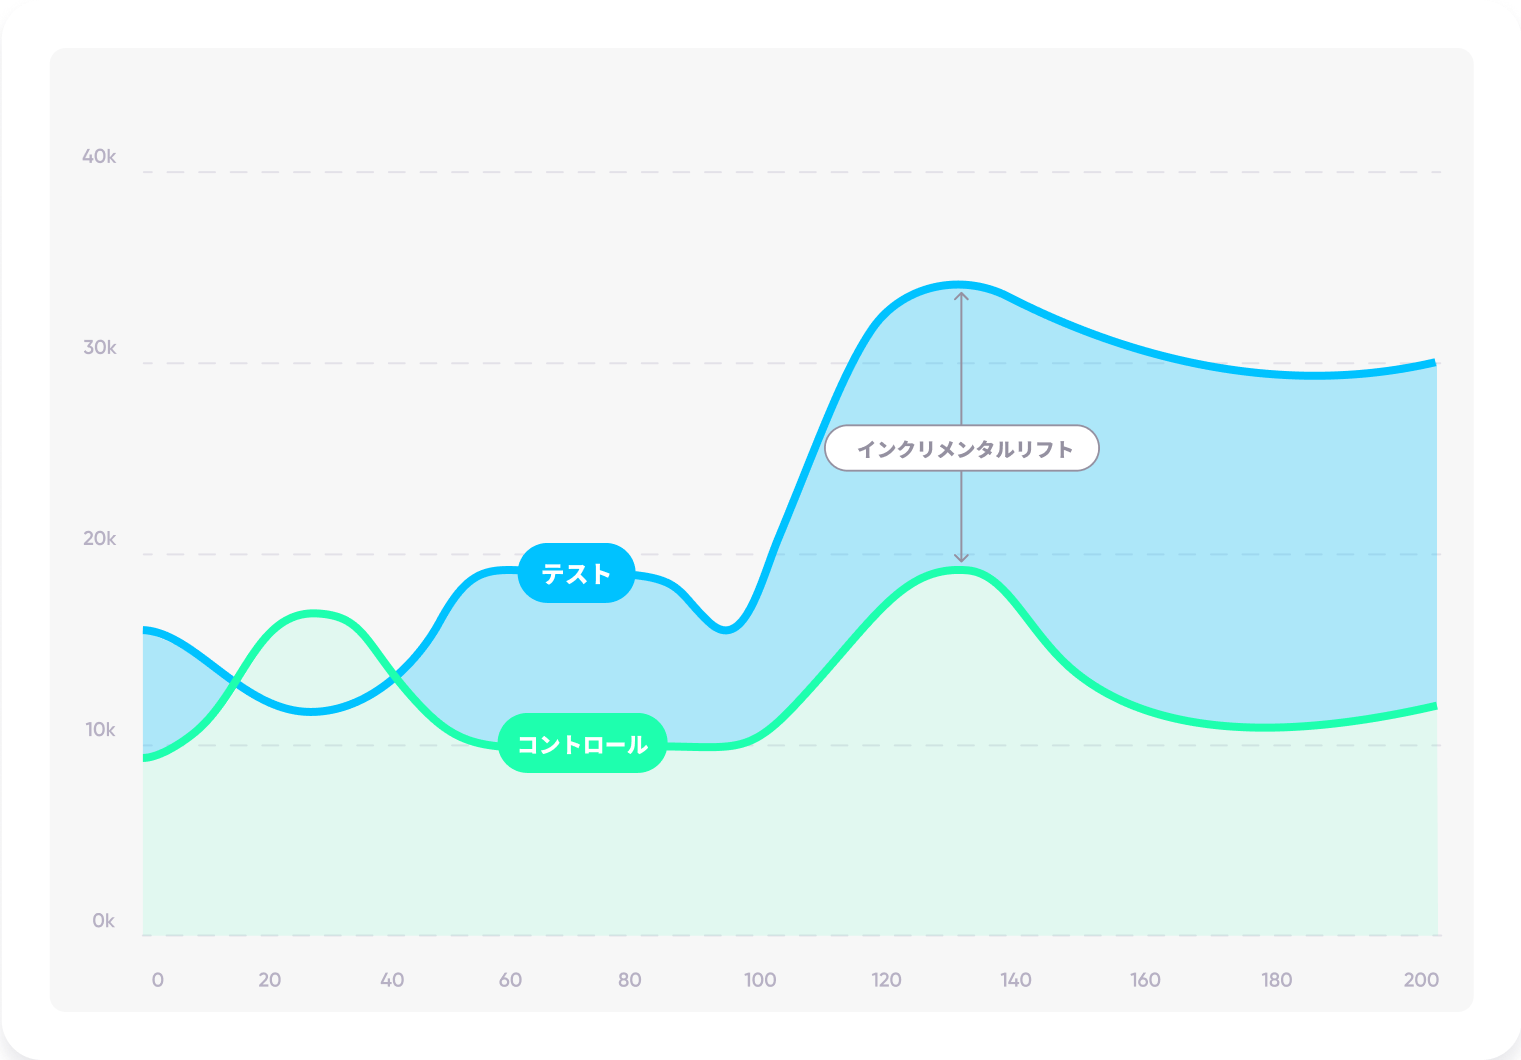Viewport: 1521px width, 1060px height.
Task: Click the 10k y-axis label
Action: [x=100, y=730]
